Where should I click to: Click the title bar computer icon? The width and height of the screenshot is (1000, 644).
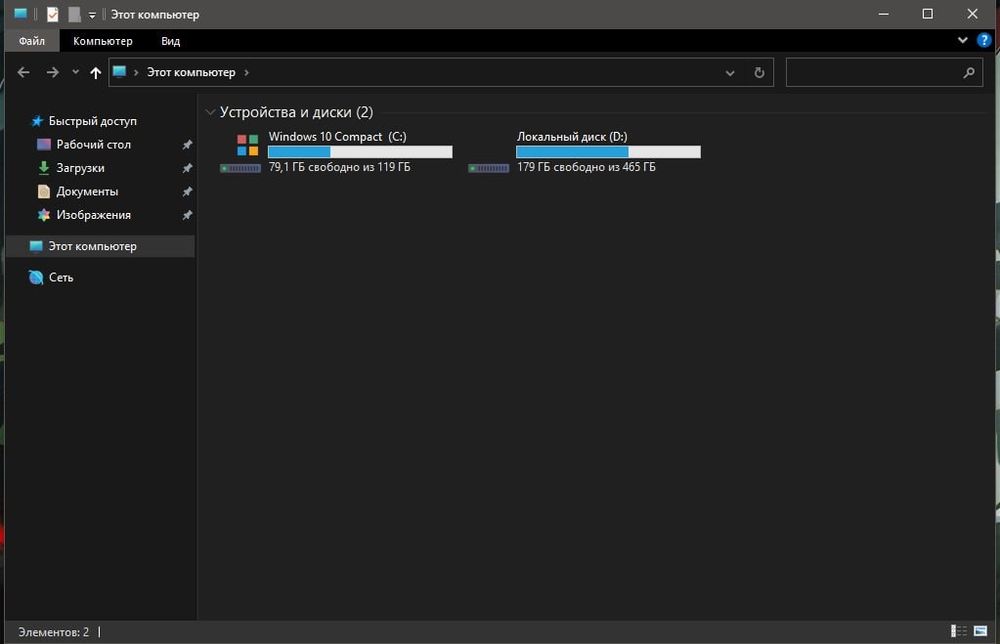tap(20, 13)
